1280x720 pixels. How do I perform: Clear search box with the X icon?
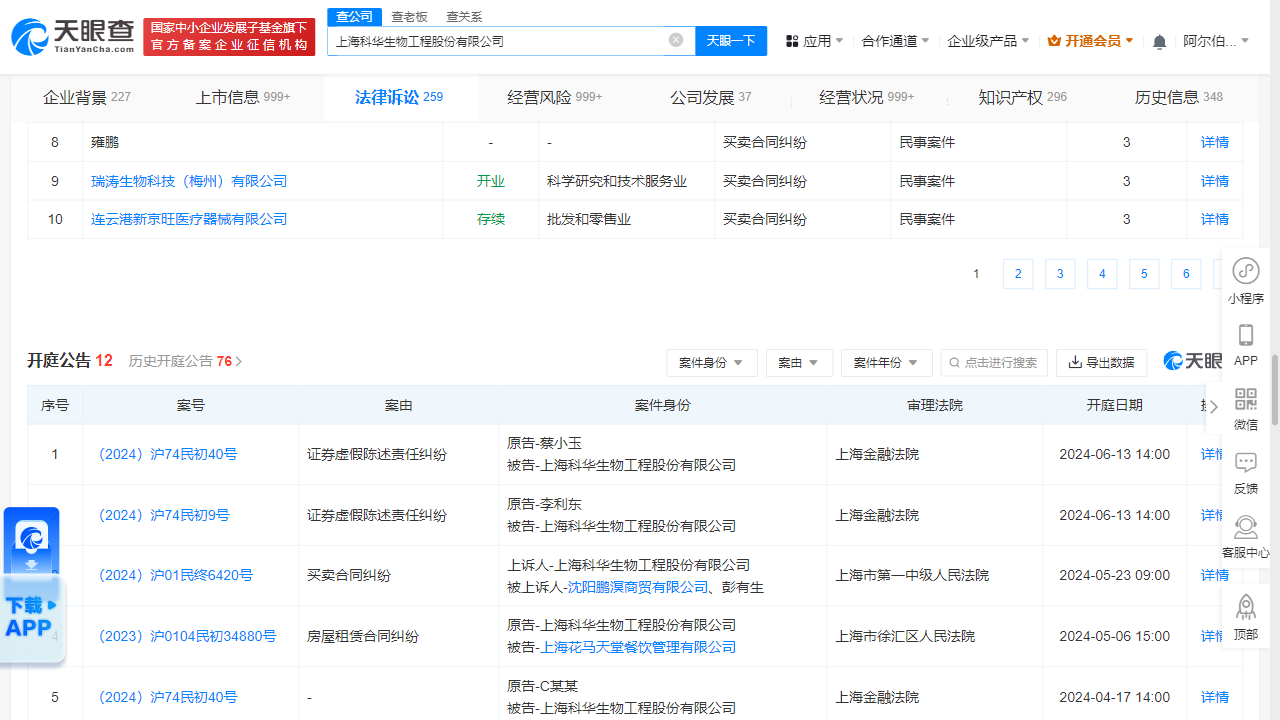(x=675, y=40)
